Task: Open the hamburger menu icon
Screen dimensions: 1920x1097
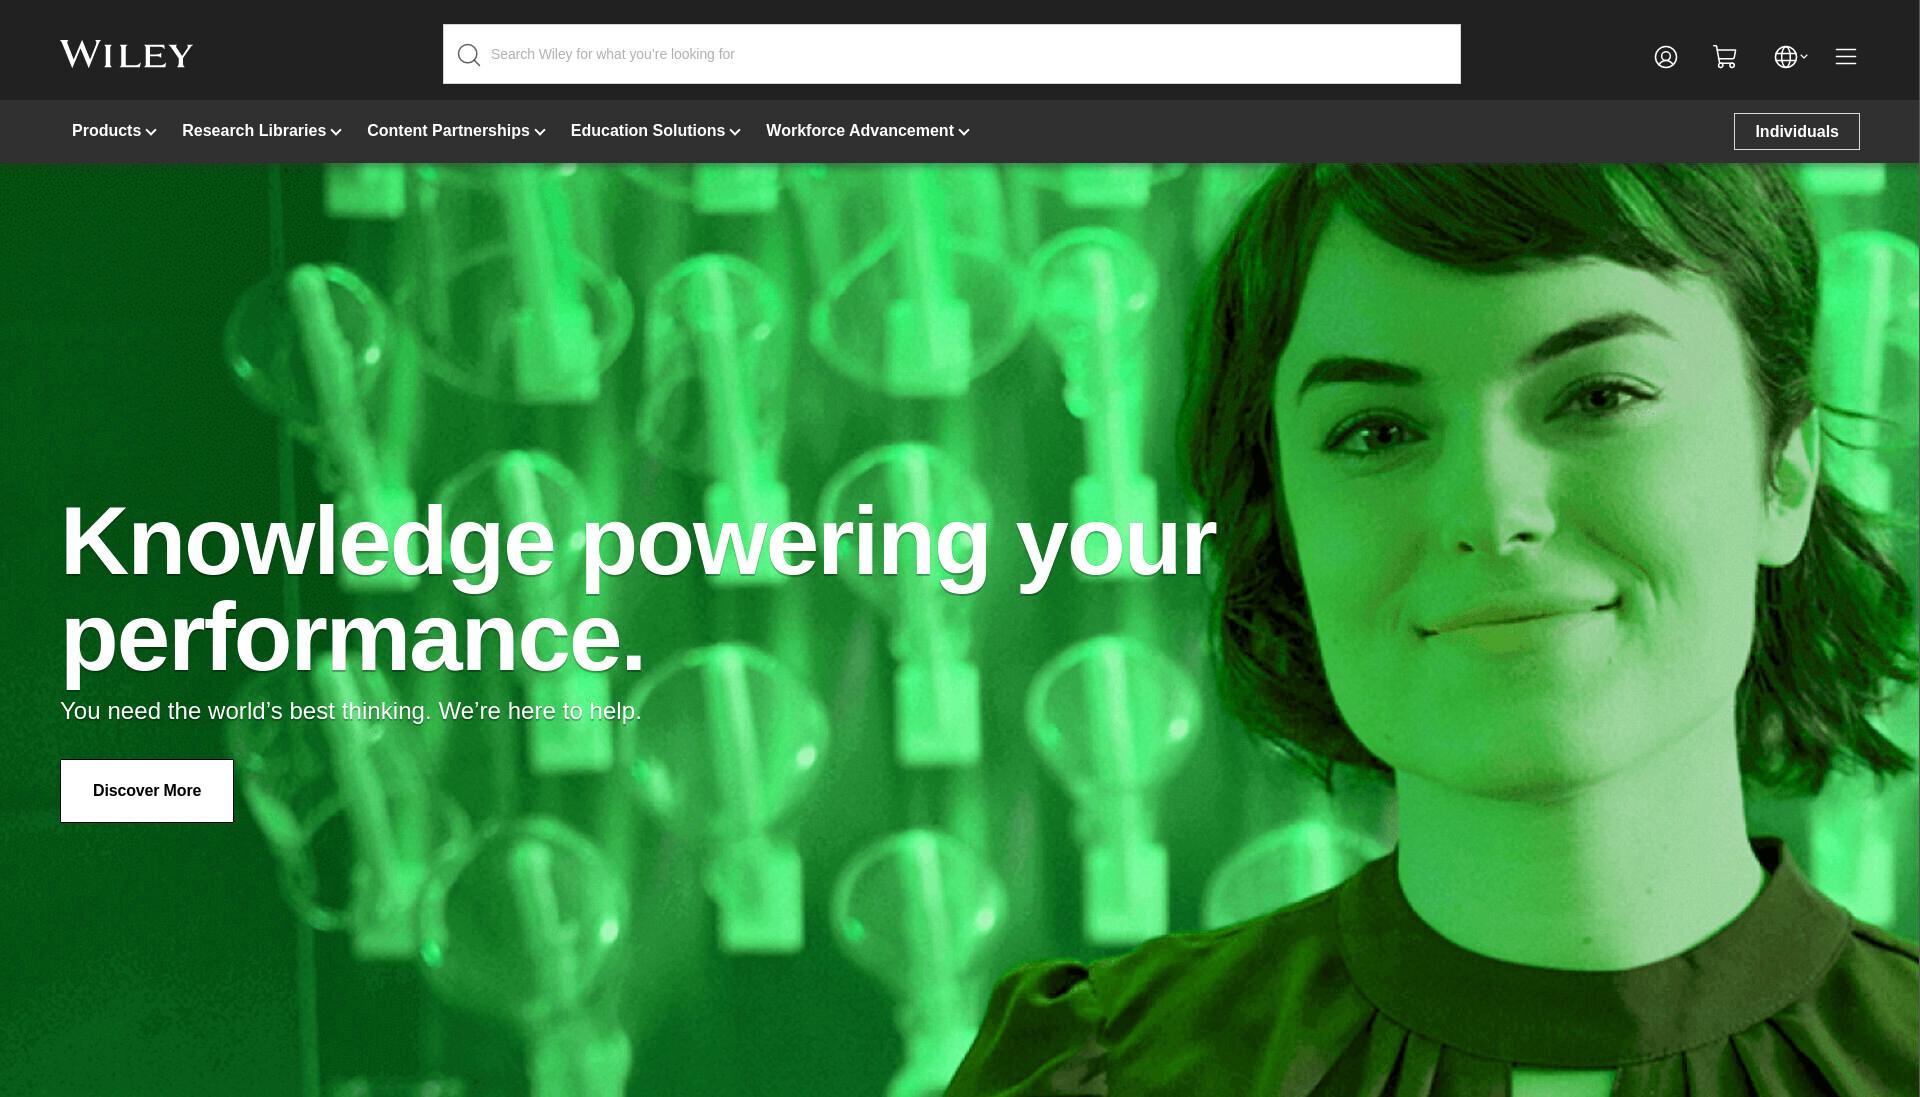Action: 1846,57
